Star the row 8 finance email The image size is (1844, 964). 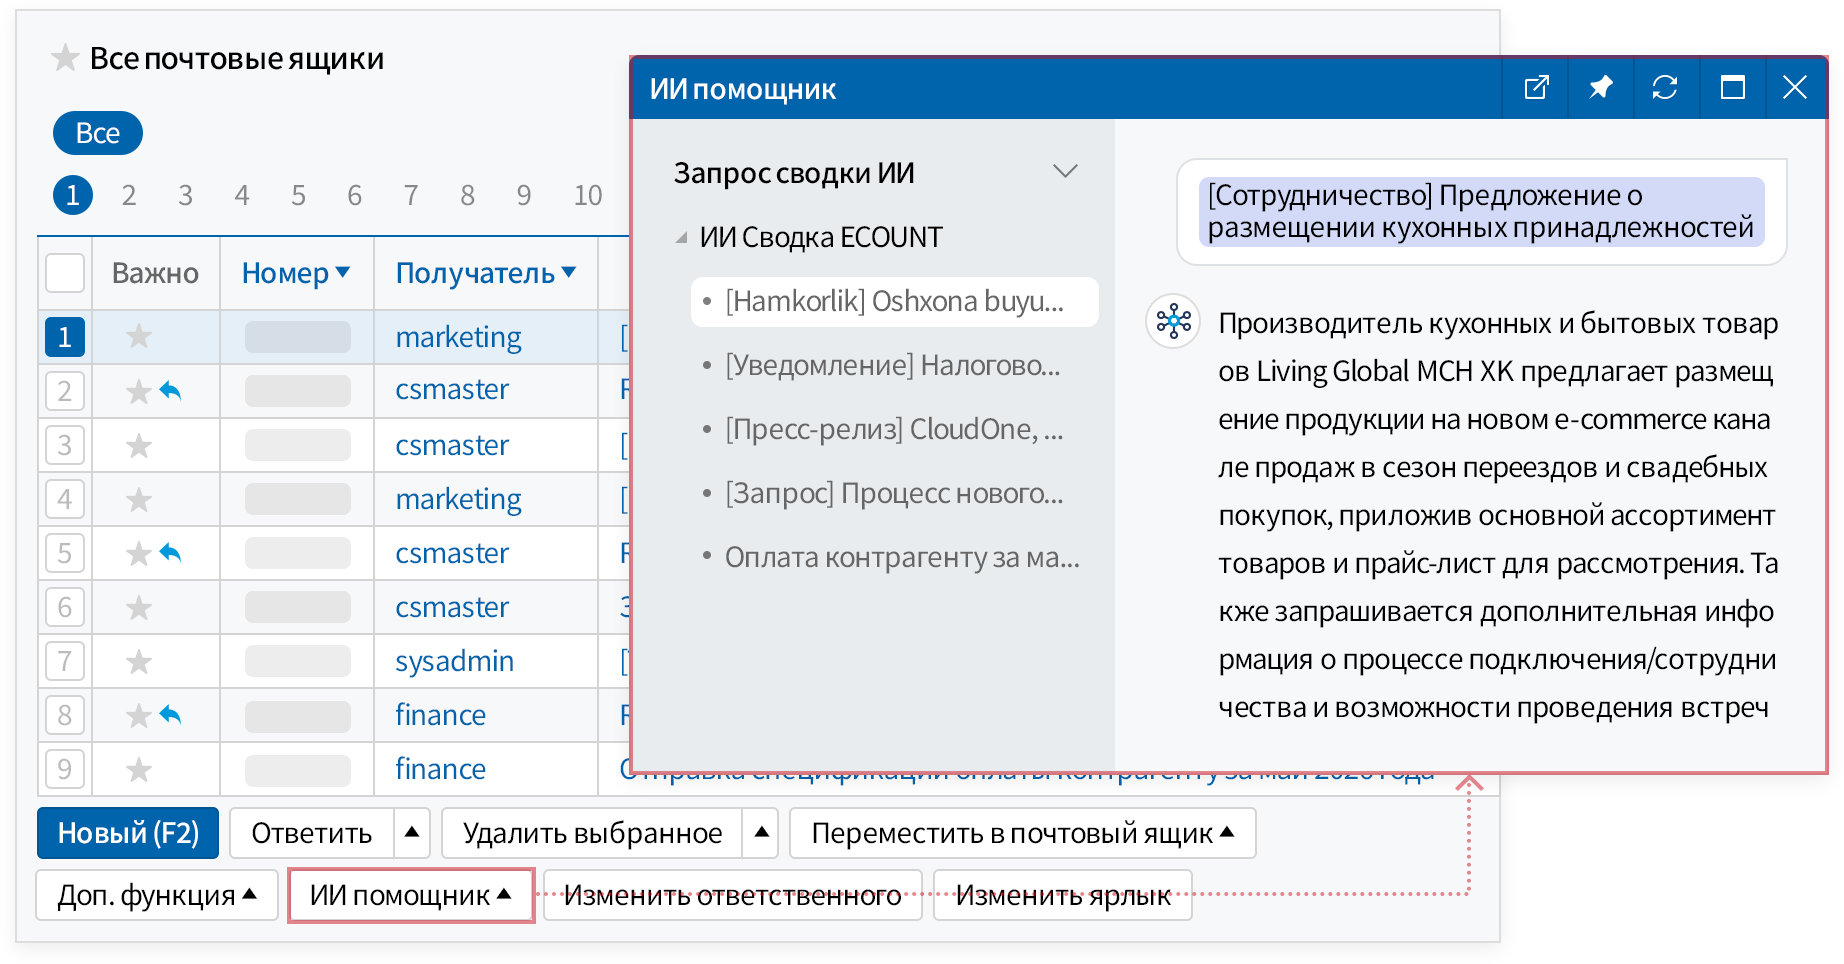[139, 715]
